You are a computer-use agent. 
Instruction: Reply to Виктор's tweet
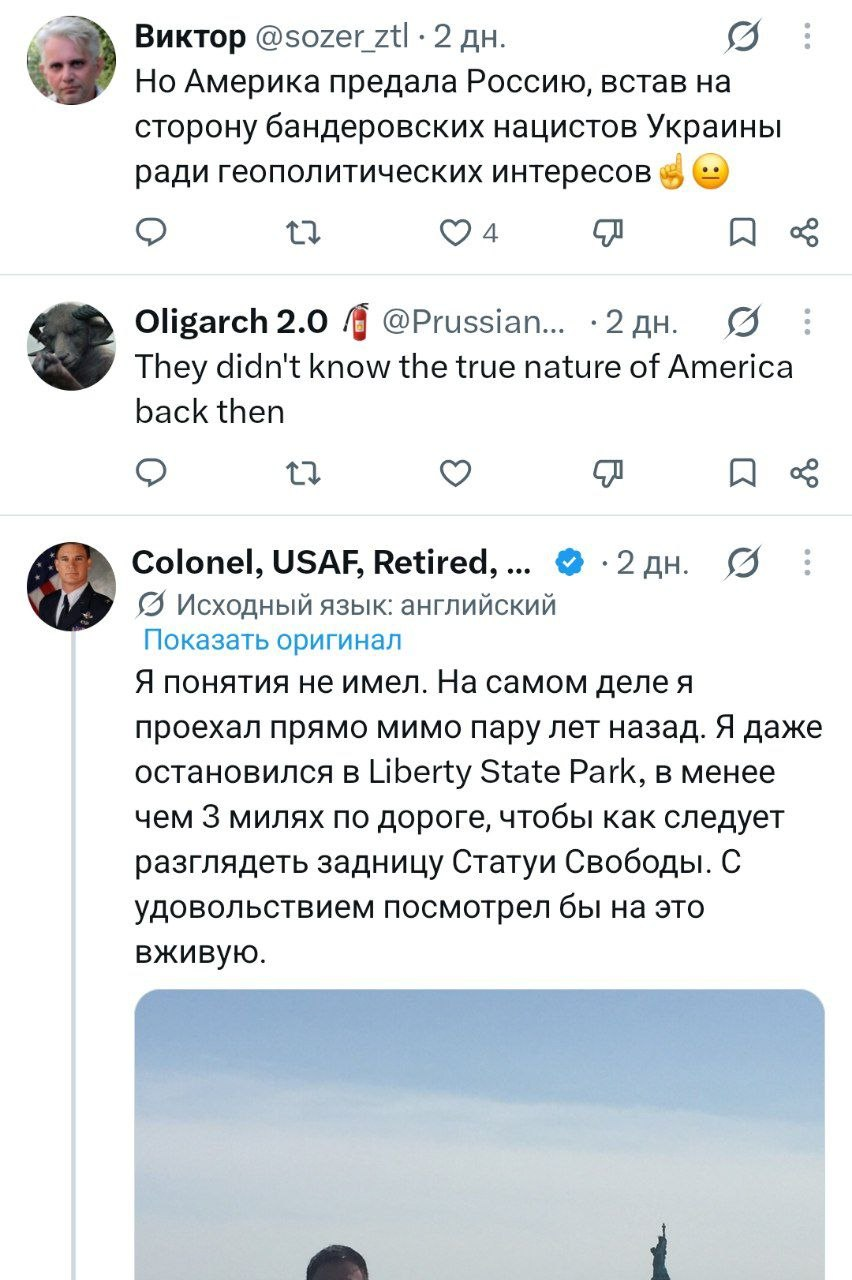150,234
